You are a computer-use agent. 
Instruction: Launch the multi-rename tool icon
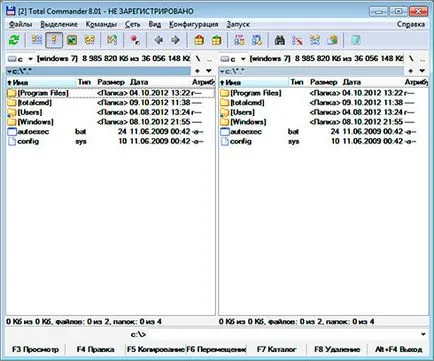(x=297, y=40)
